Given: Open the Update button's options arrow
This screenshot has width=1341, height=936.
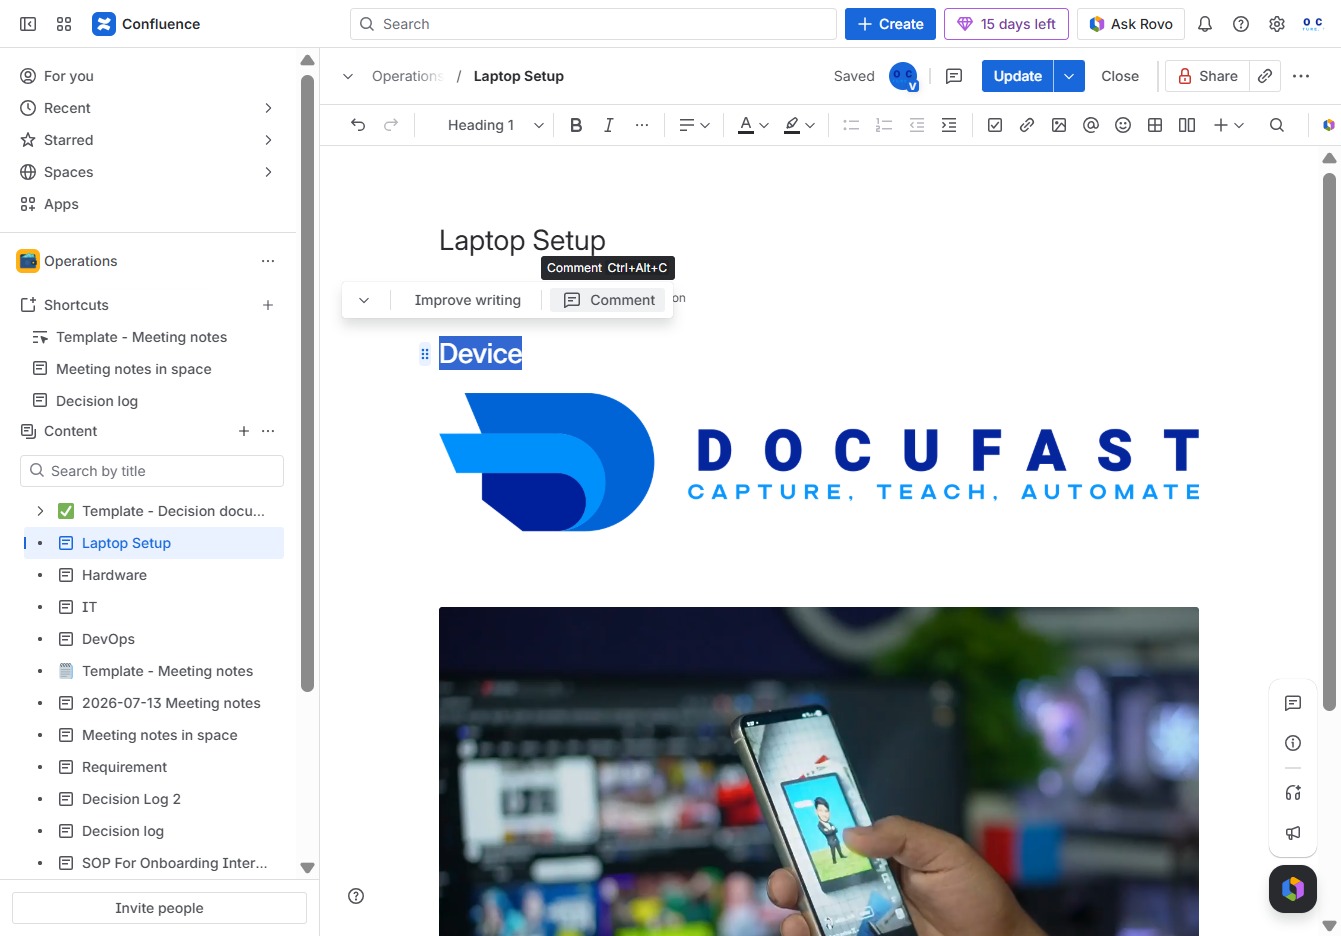Looking at the screenshot, I should point(1069,76).
